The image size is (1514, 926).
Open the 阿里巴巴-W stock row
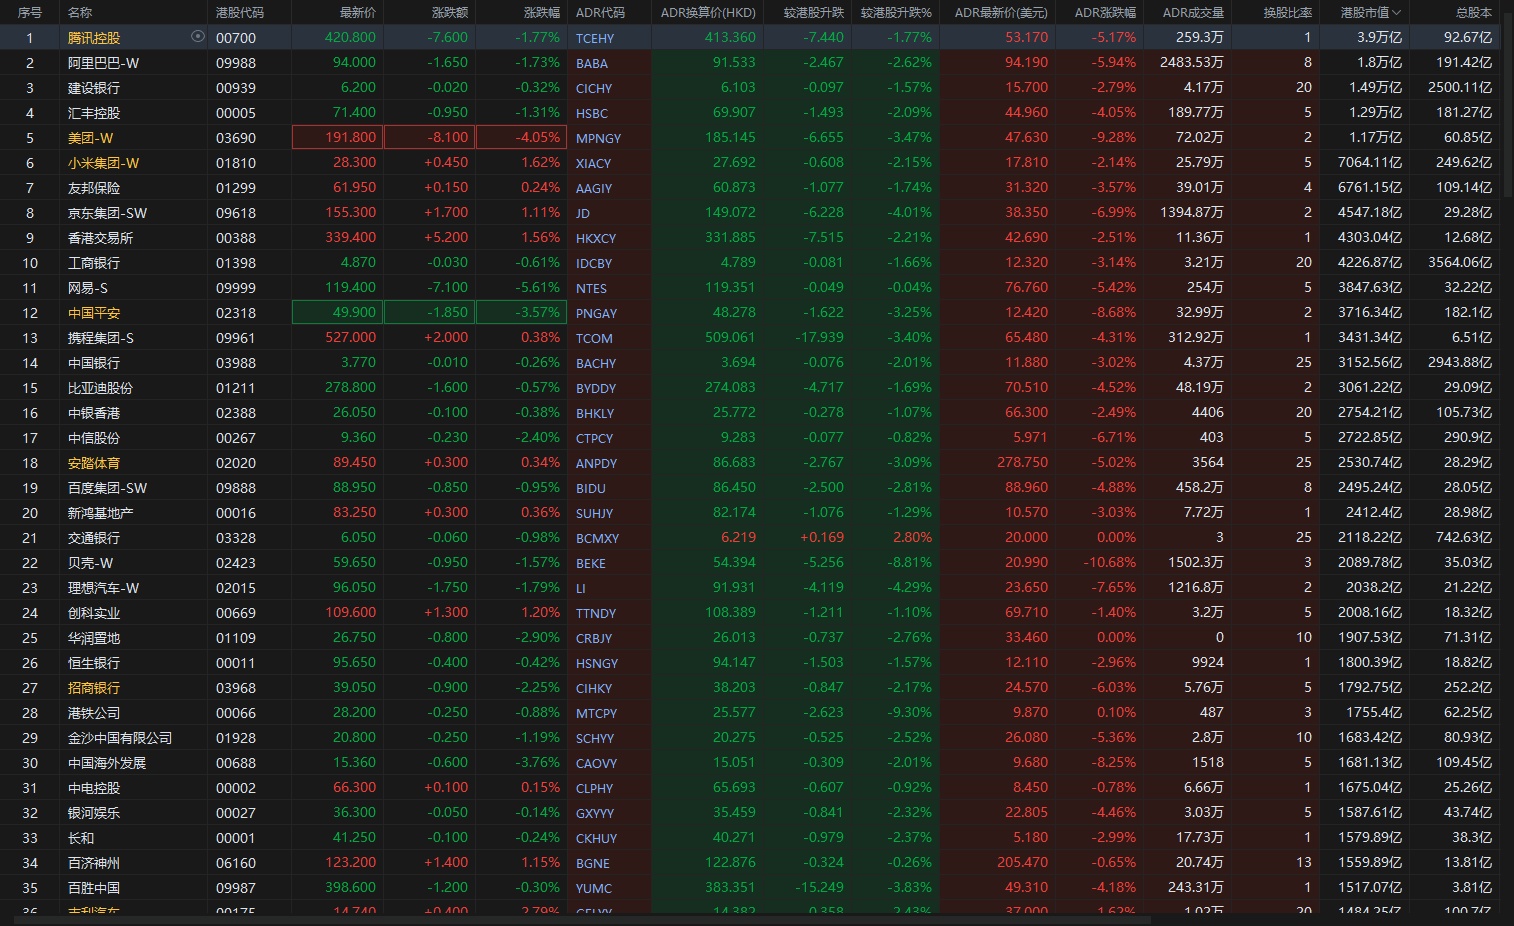click(x=103, y=63)
